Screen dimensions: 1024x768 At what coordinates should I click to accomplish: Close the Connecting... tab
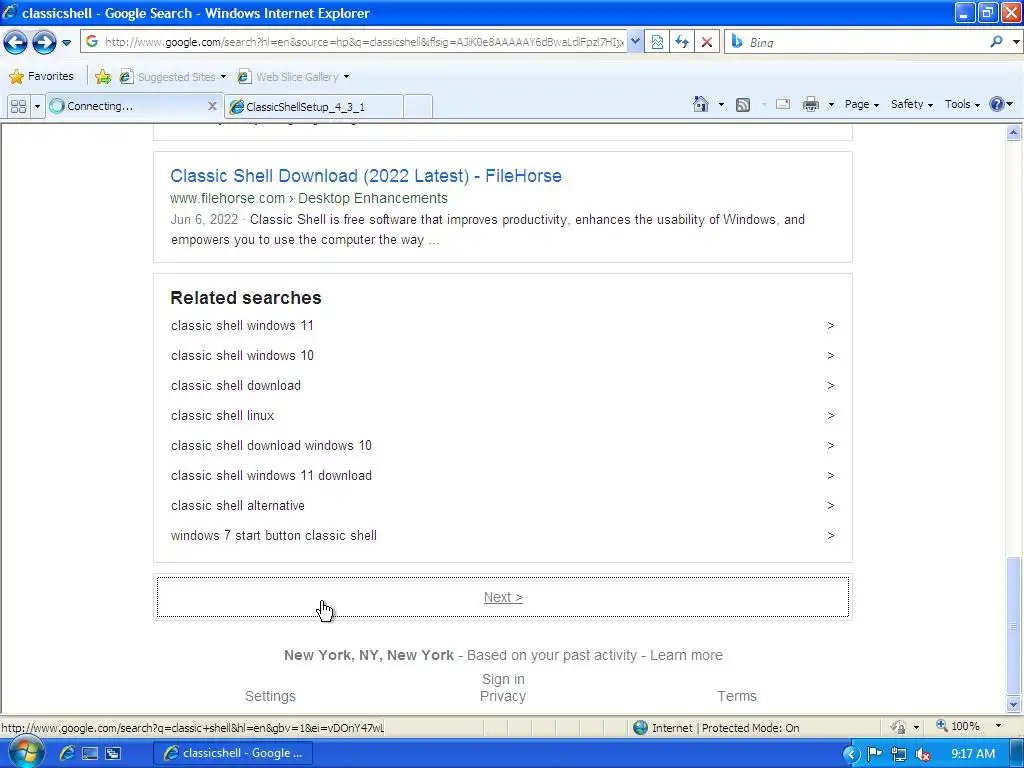point(212,106)
